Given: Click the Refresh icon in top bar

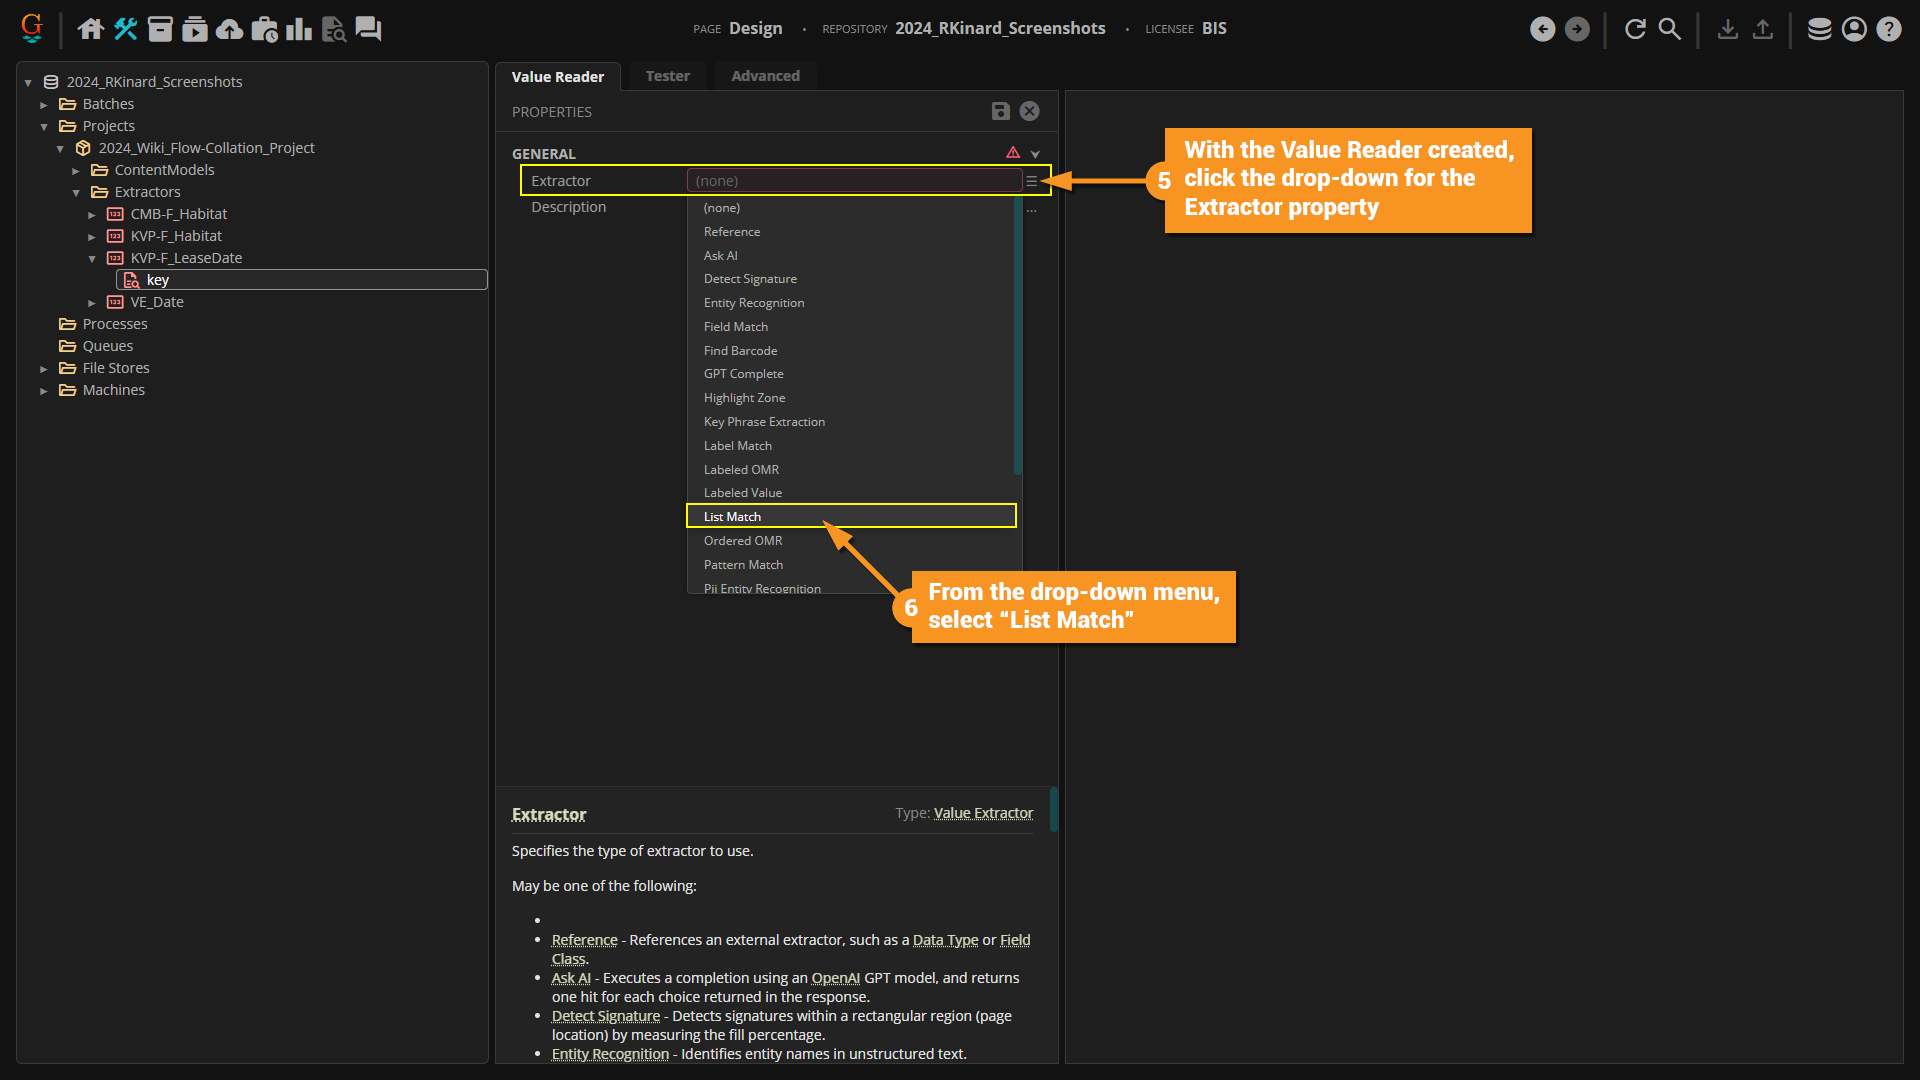Looking at the screenshot, I should 1635,29.
